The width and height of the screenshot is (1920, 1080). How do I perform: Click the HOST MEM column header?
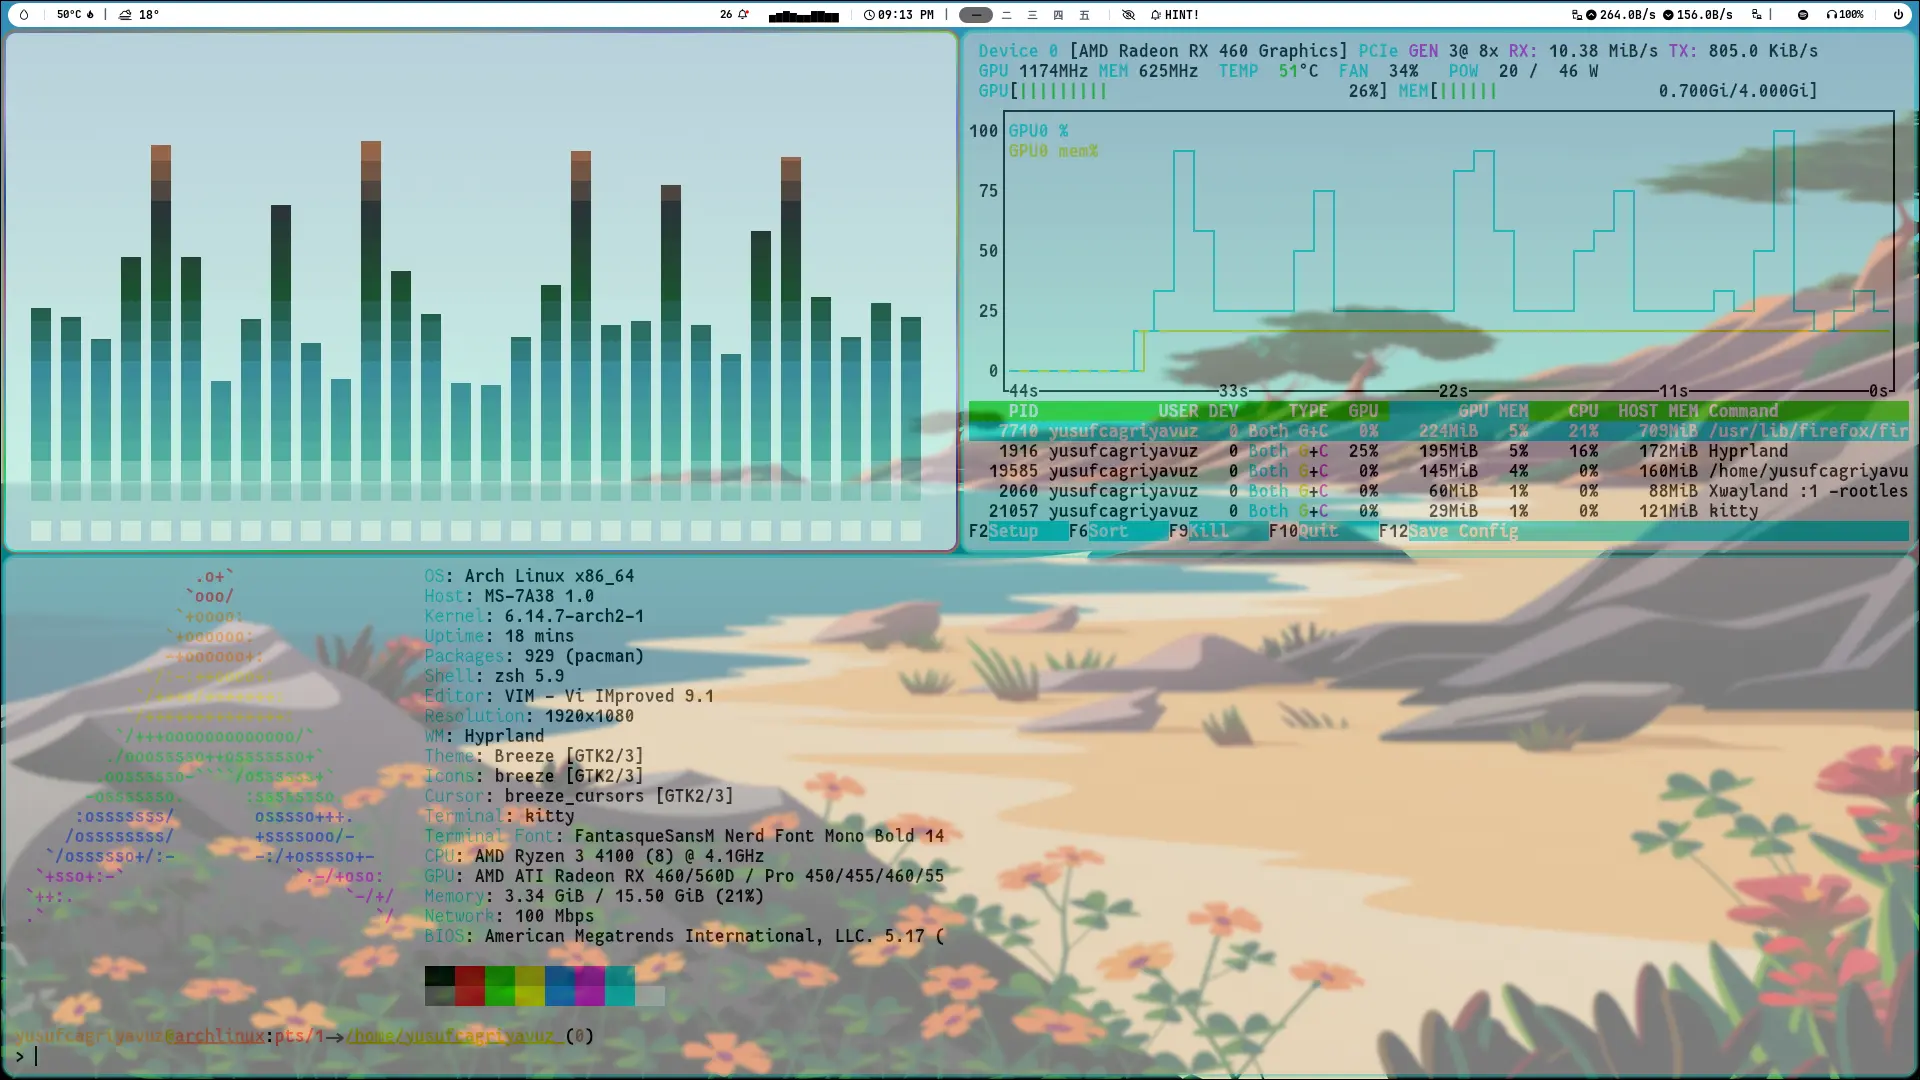pyautogui.click(x=1658, y=411)
